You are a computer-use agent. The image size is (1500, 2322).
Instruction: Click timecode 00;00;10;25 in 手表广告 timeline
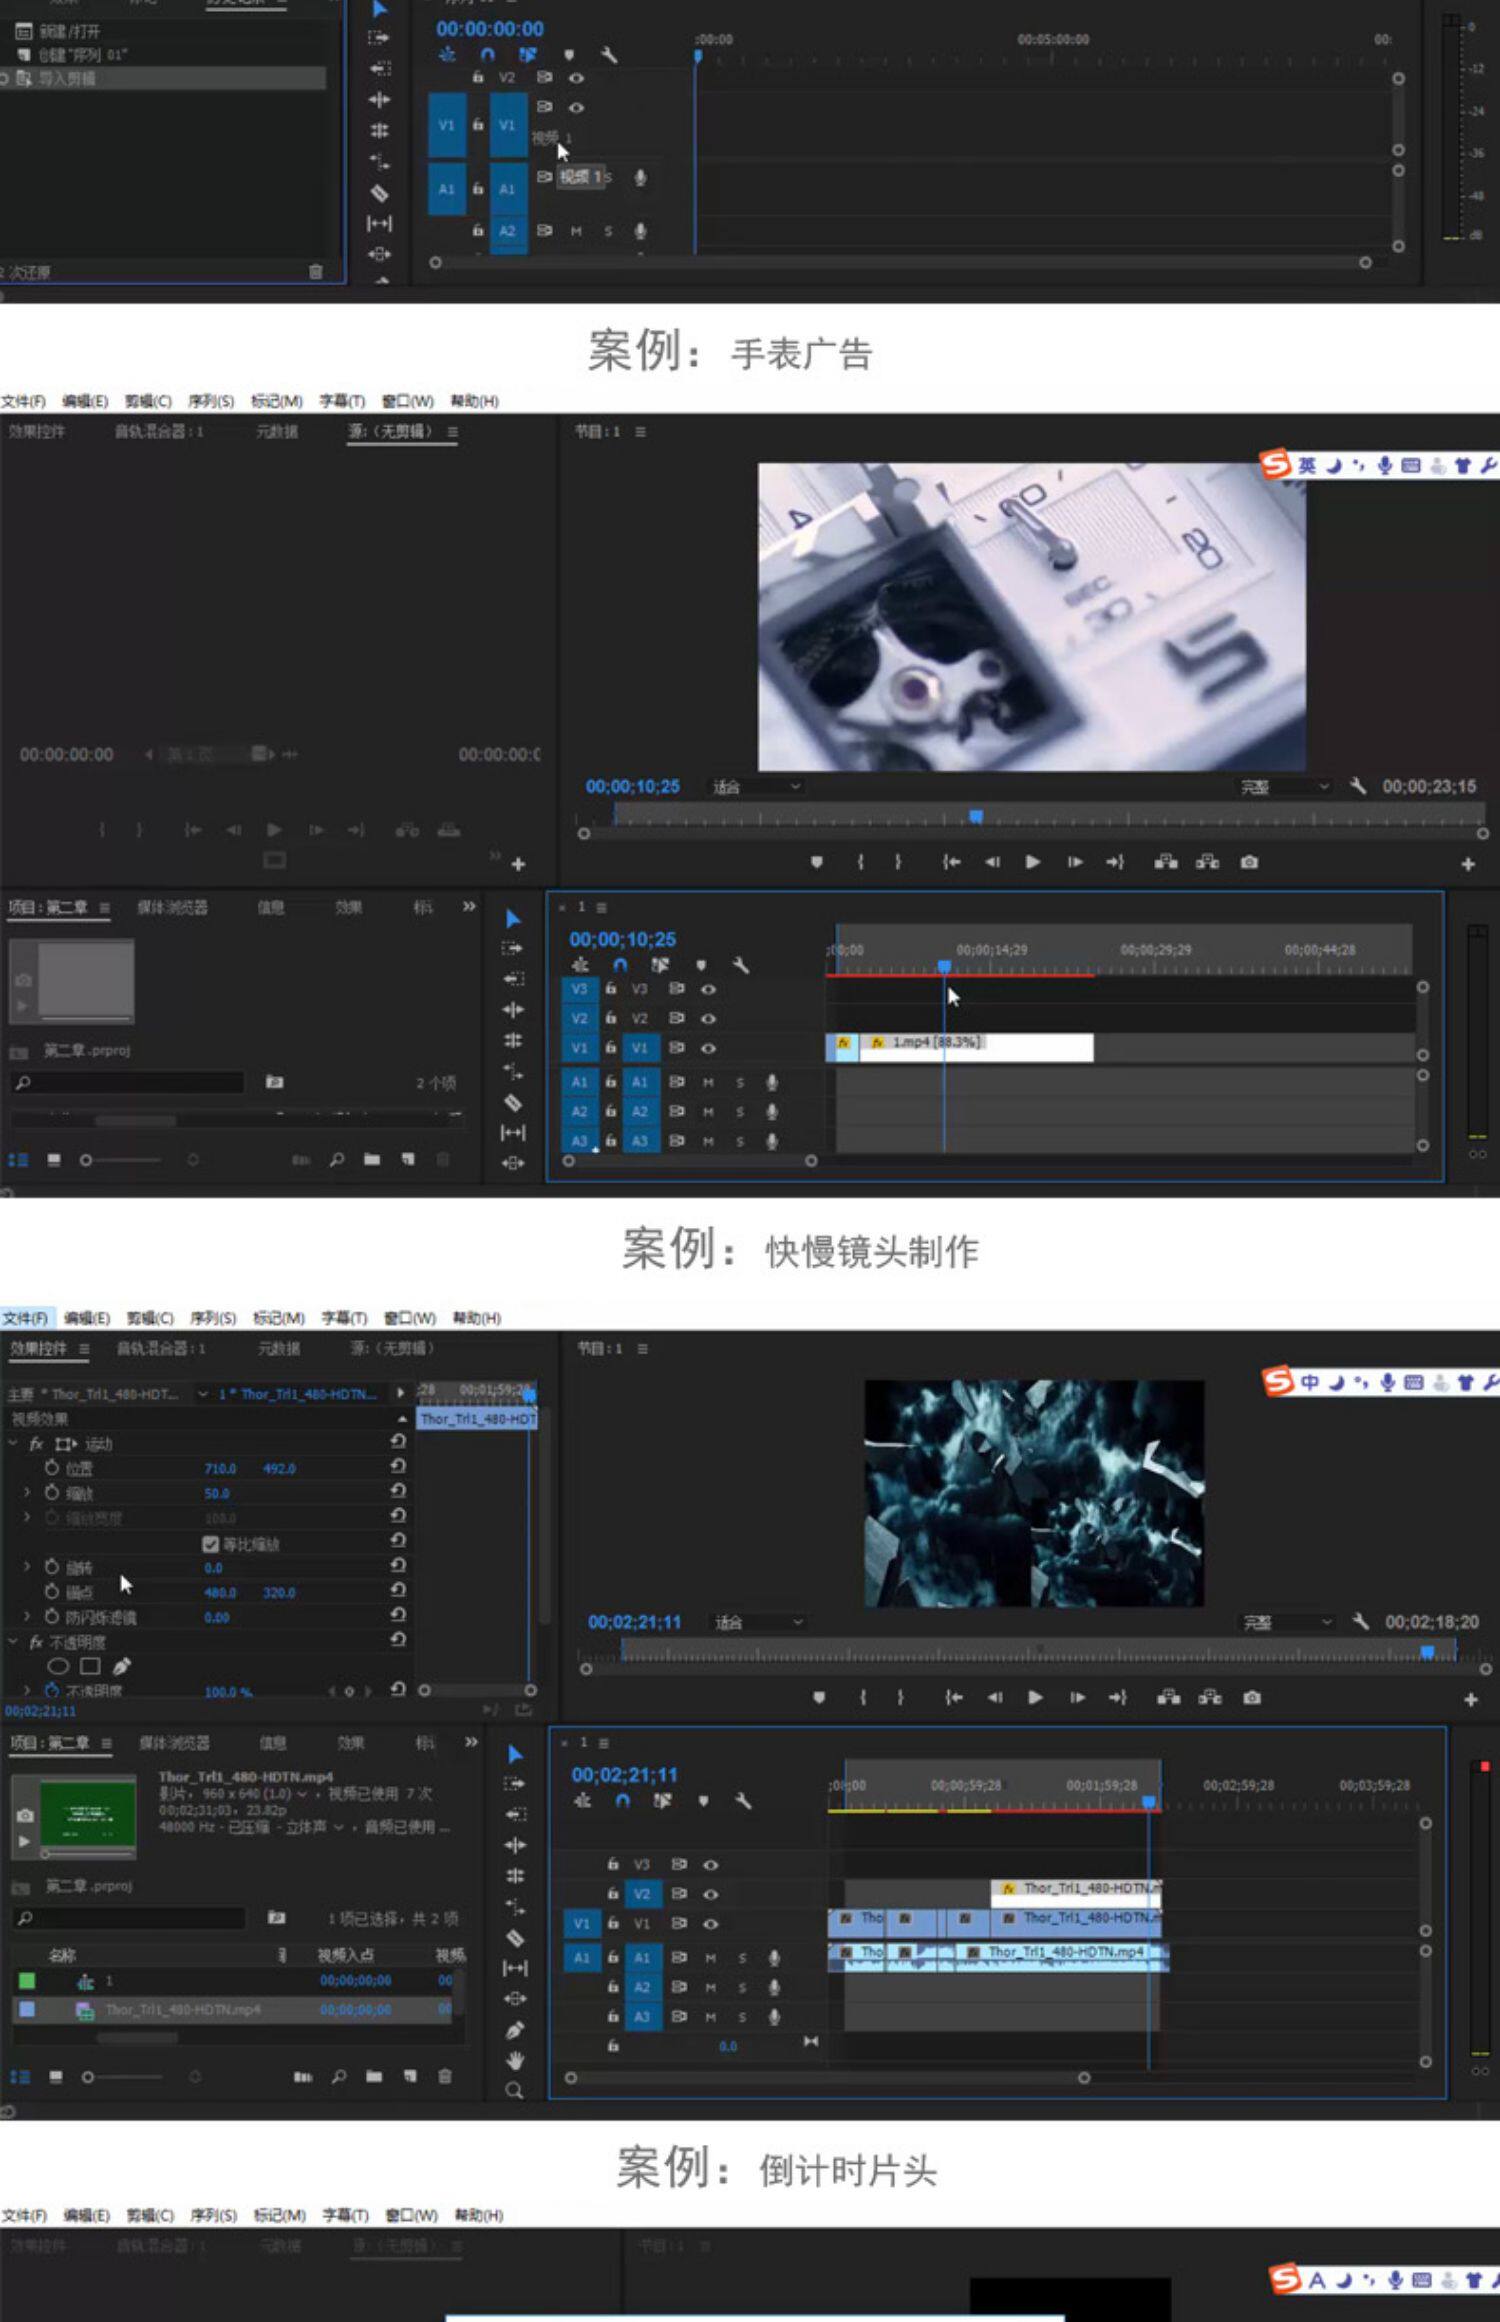click(x=622, y=939)
